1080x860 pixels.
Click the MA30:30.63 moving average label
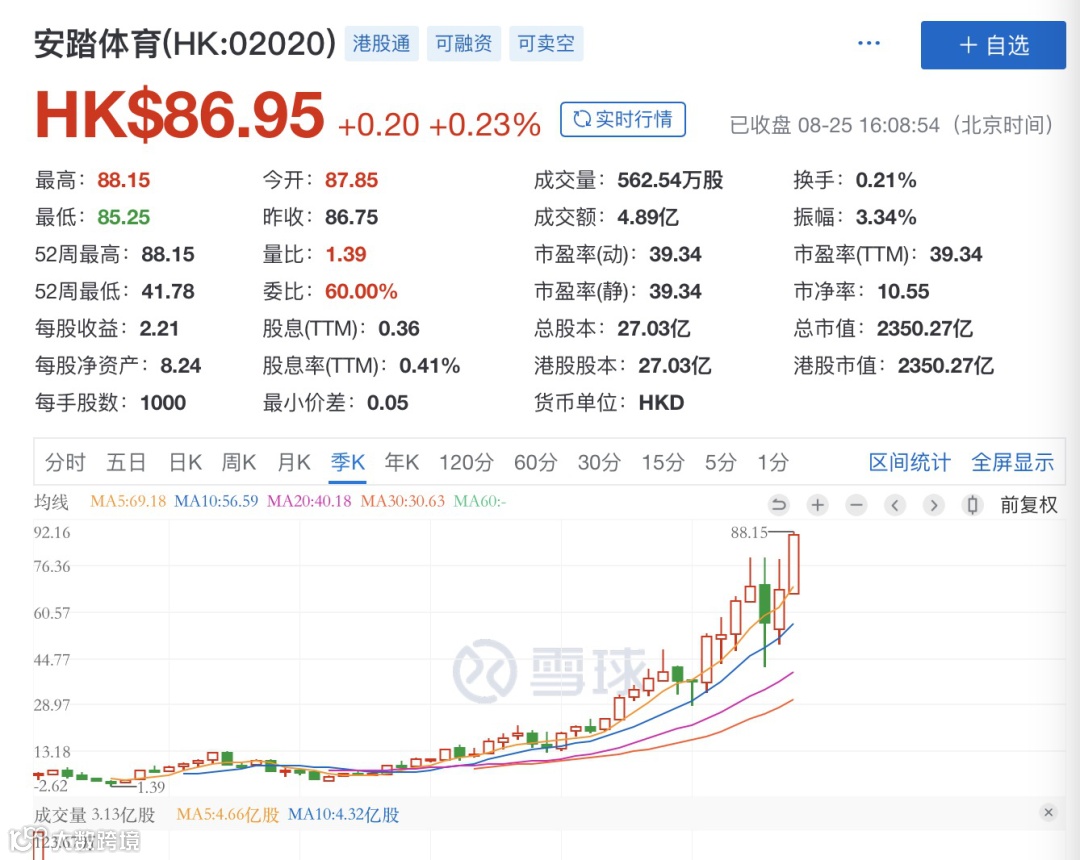point(403,501)
